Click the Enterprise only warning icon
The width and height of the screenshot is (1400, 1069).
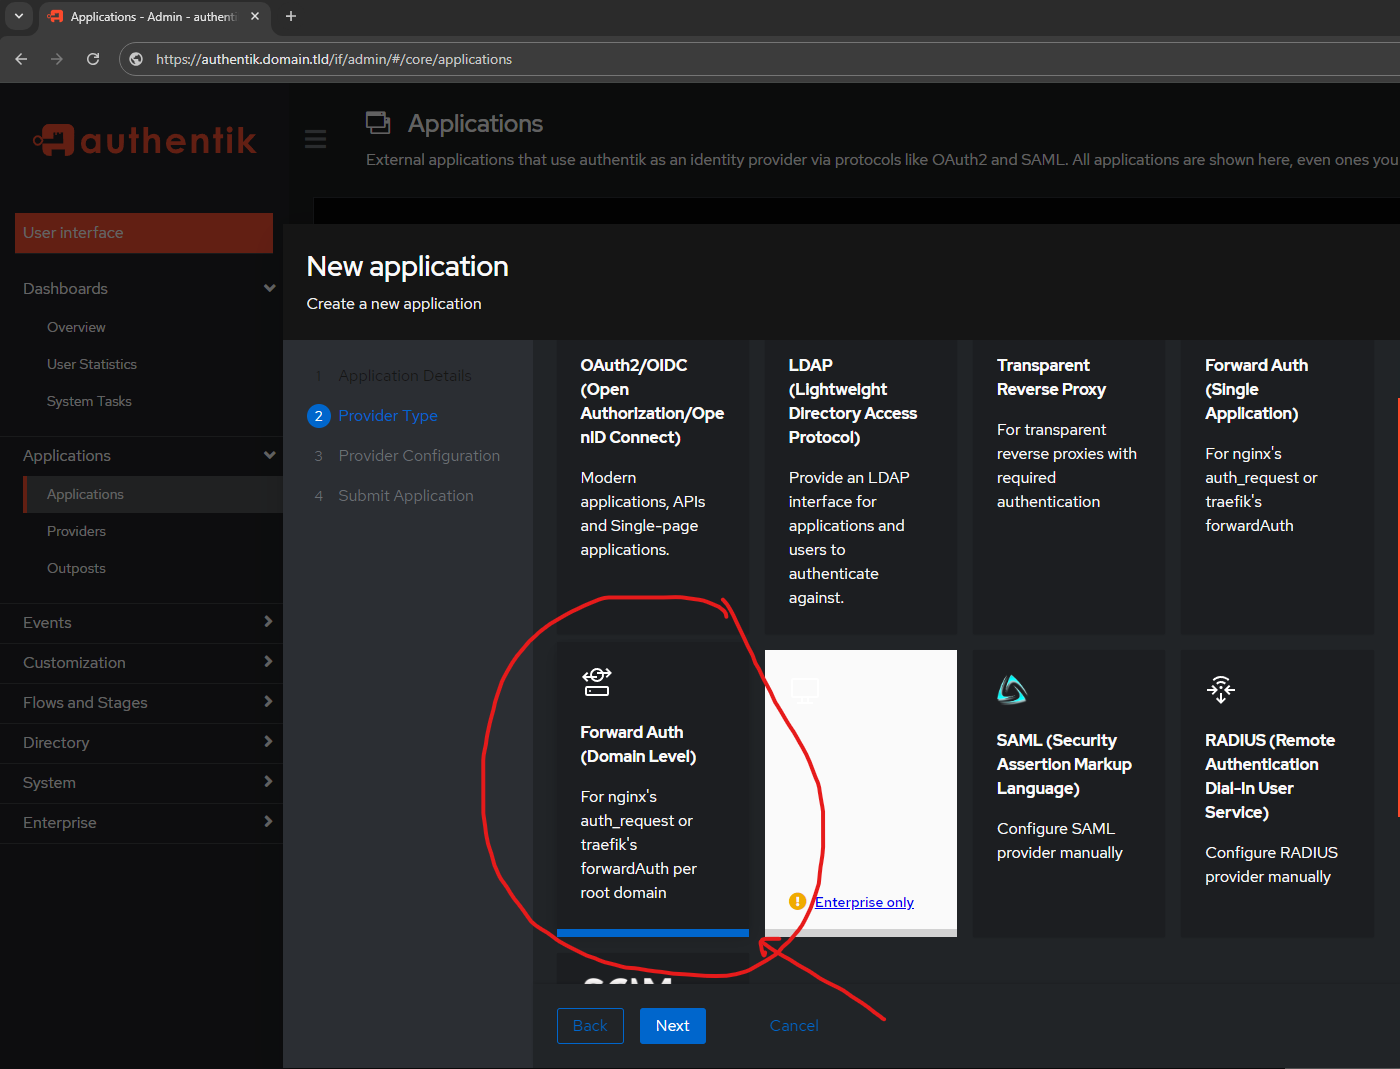[x=797, y=901]
